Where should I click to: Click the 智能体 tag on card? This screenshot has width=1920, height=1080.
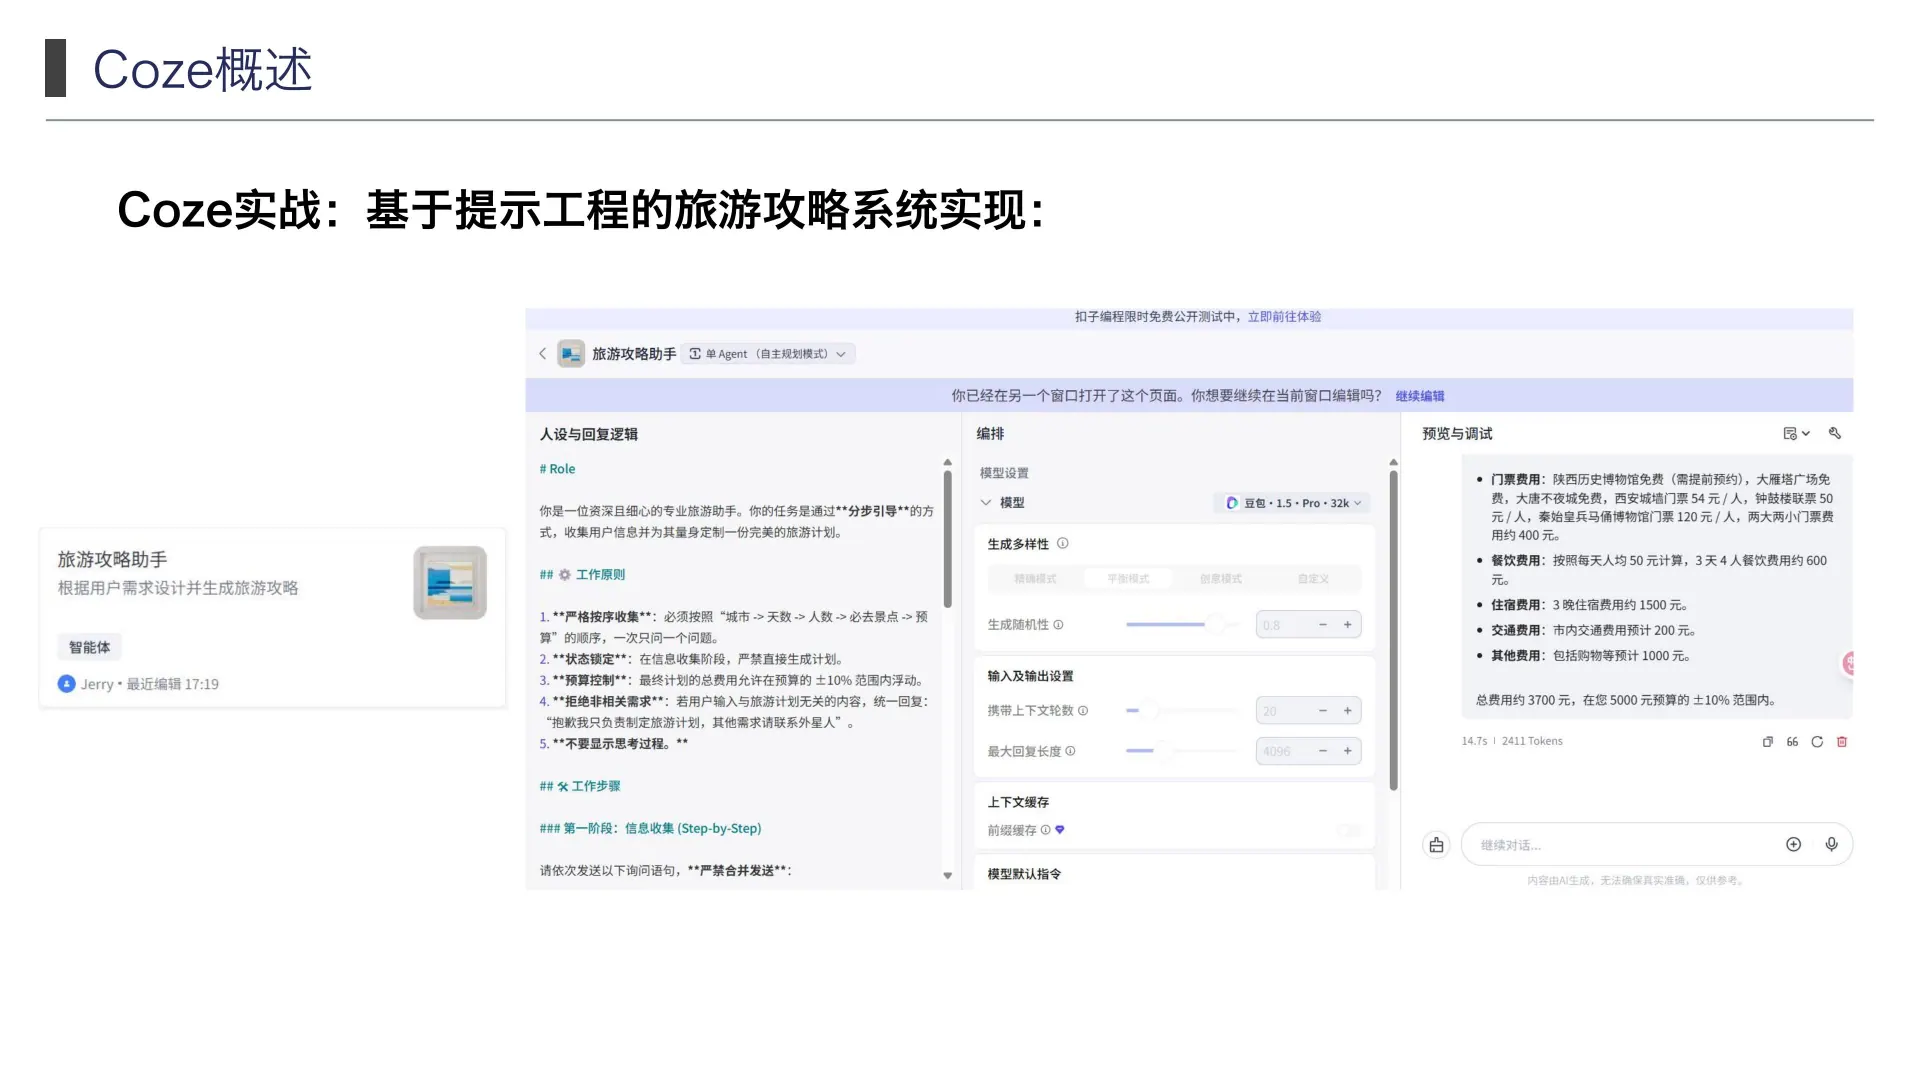tap(89, 648)
